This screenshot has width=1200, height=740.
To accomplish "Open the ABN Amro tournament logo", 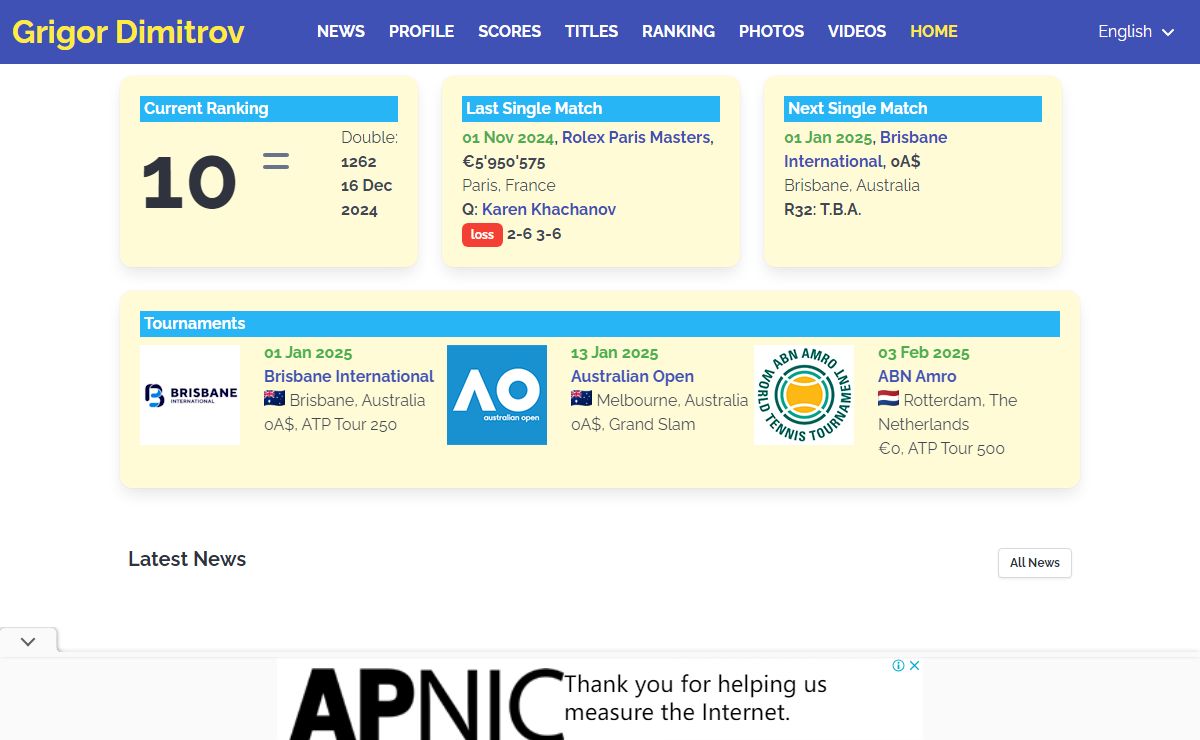I will (x=804, y=395).
